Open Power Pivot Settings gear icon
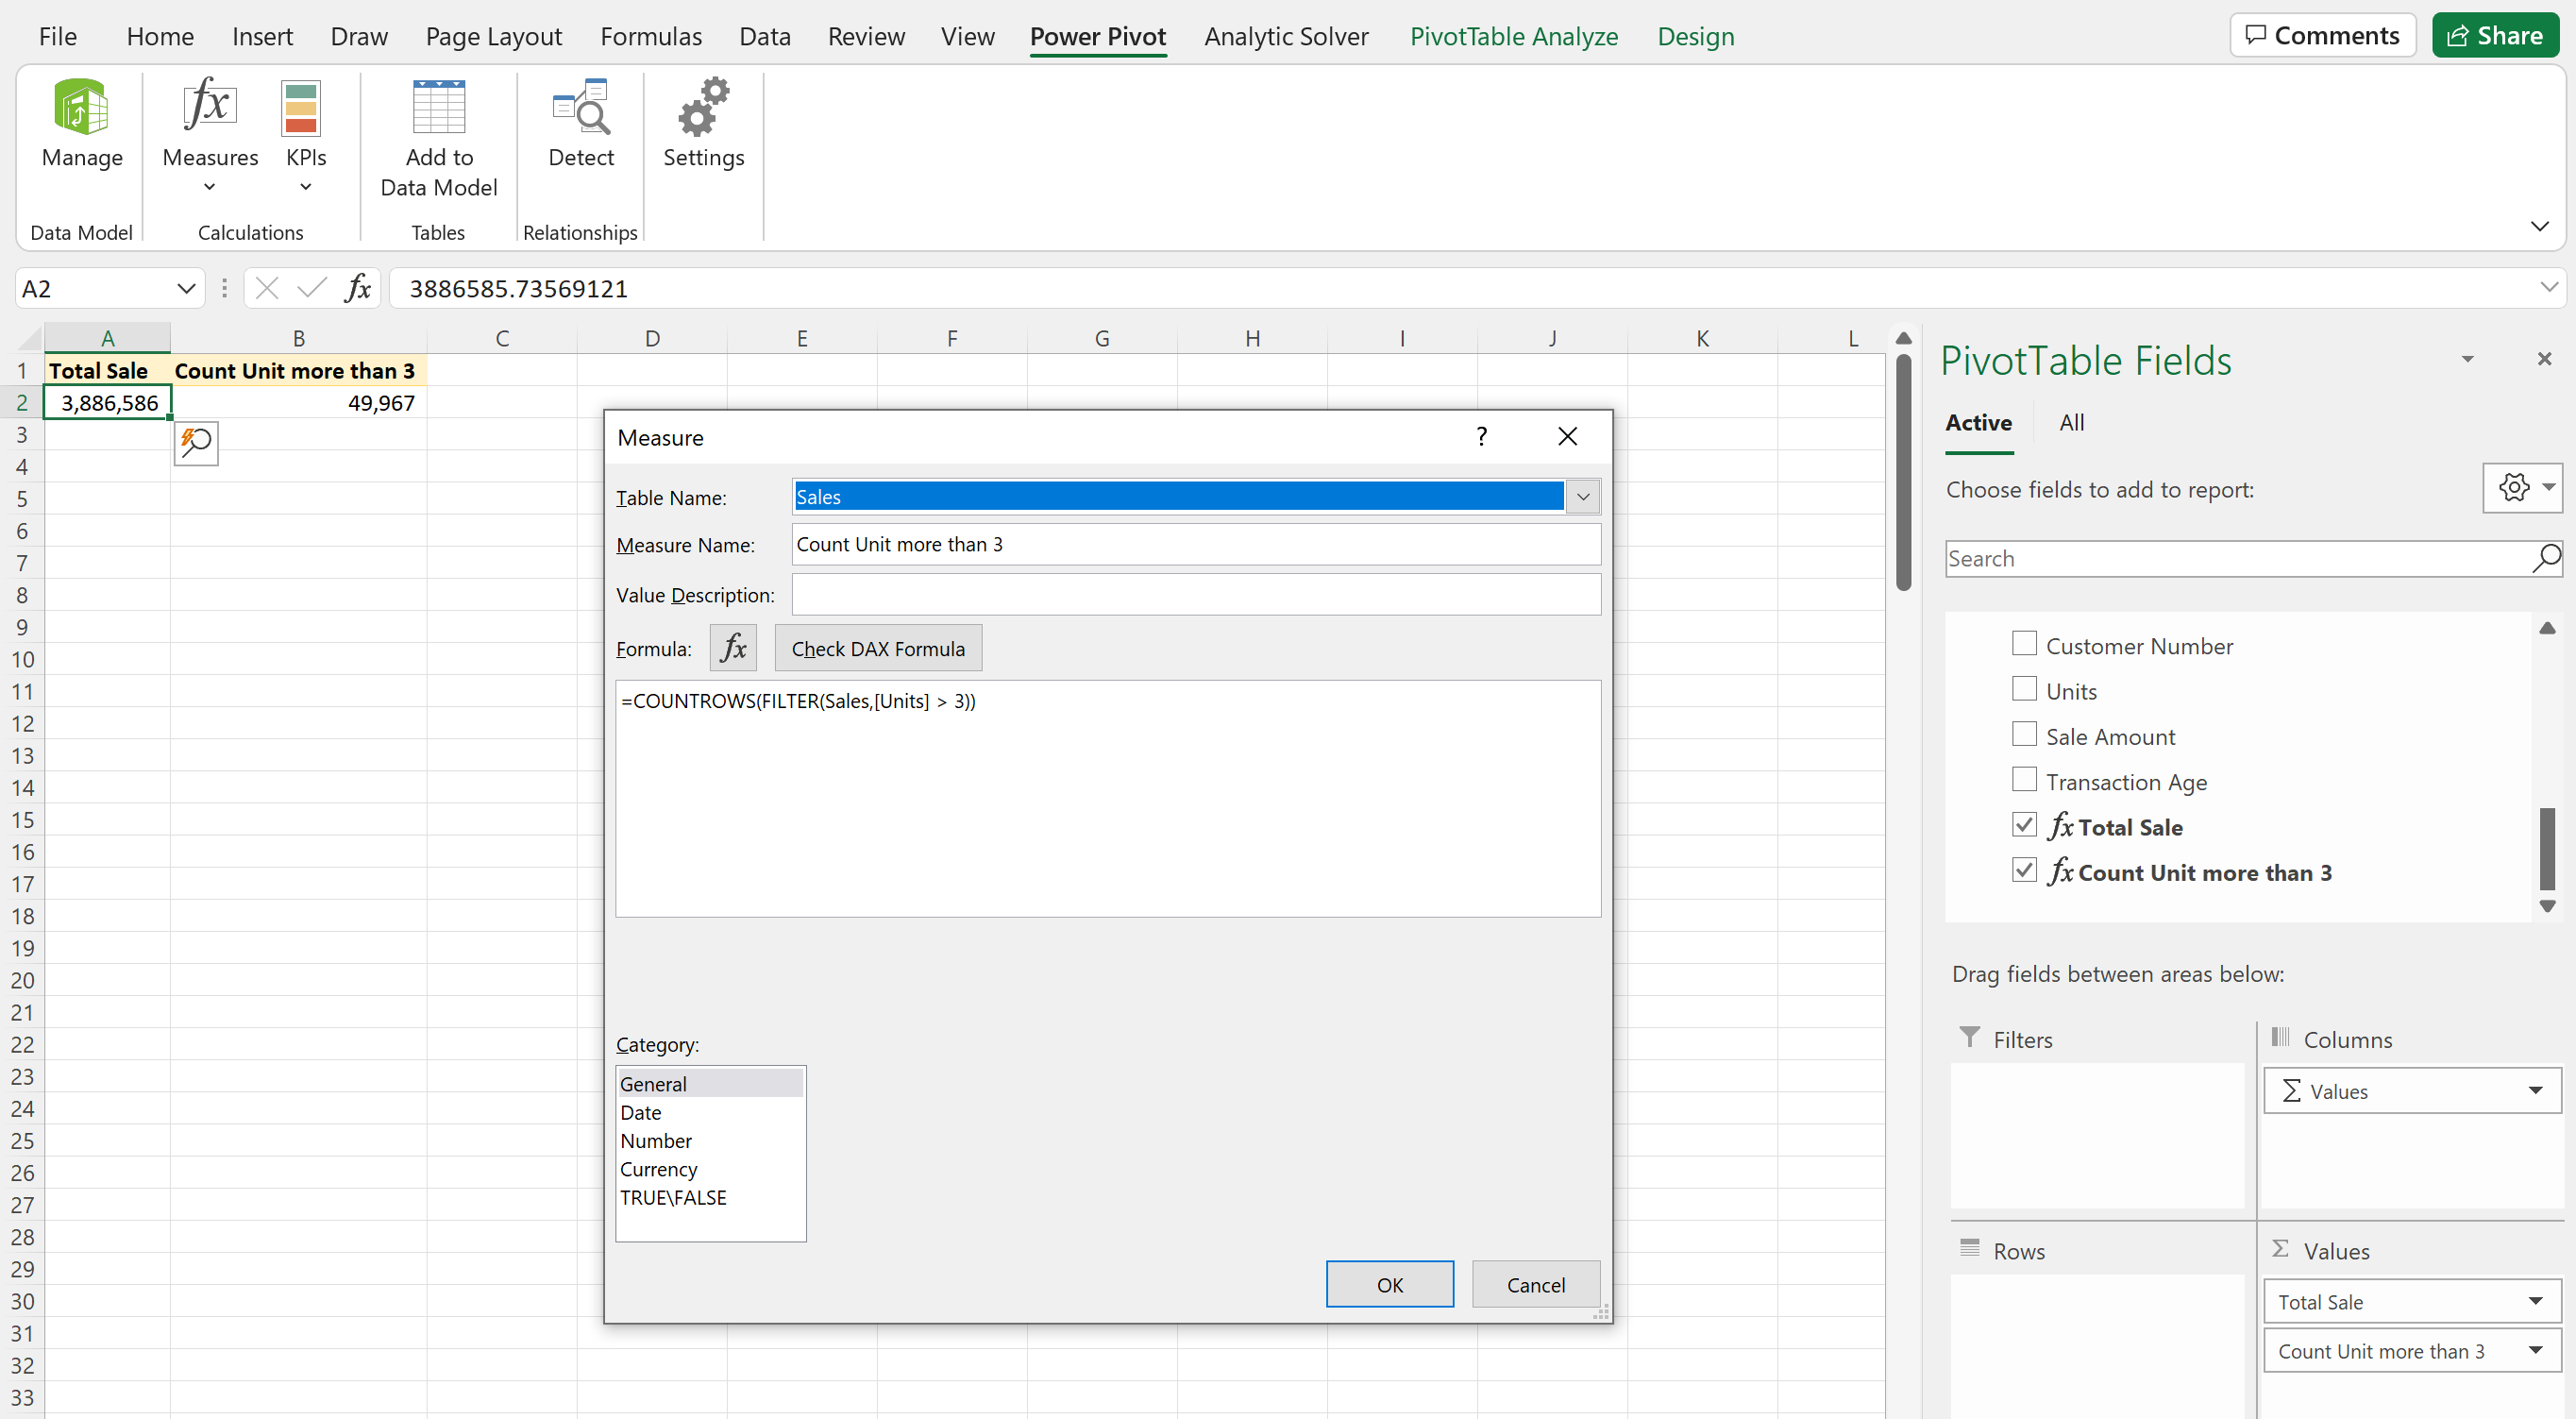This screenshot has width=2576, height=1419. [703, 108]
